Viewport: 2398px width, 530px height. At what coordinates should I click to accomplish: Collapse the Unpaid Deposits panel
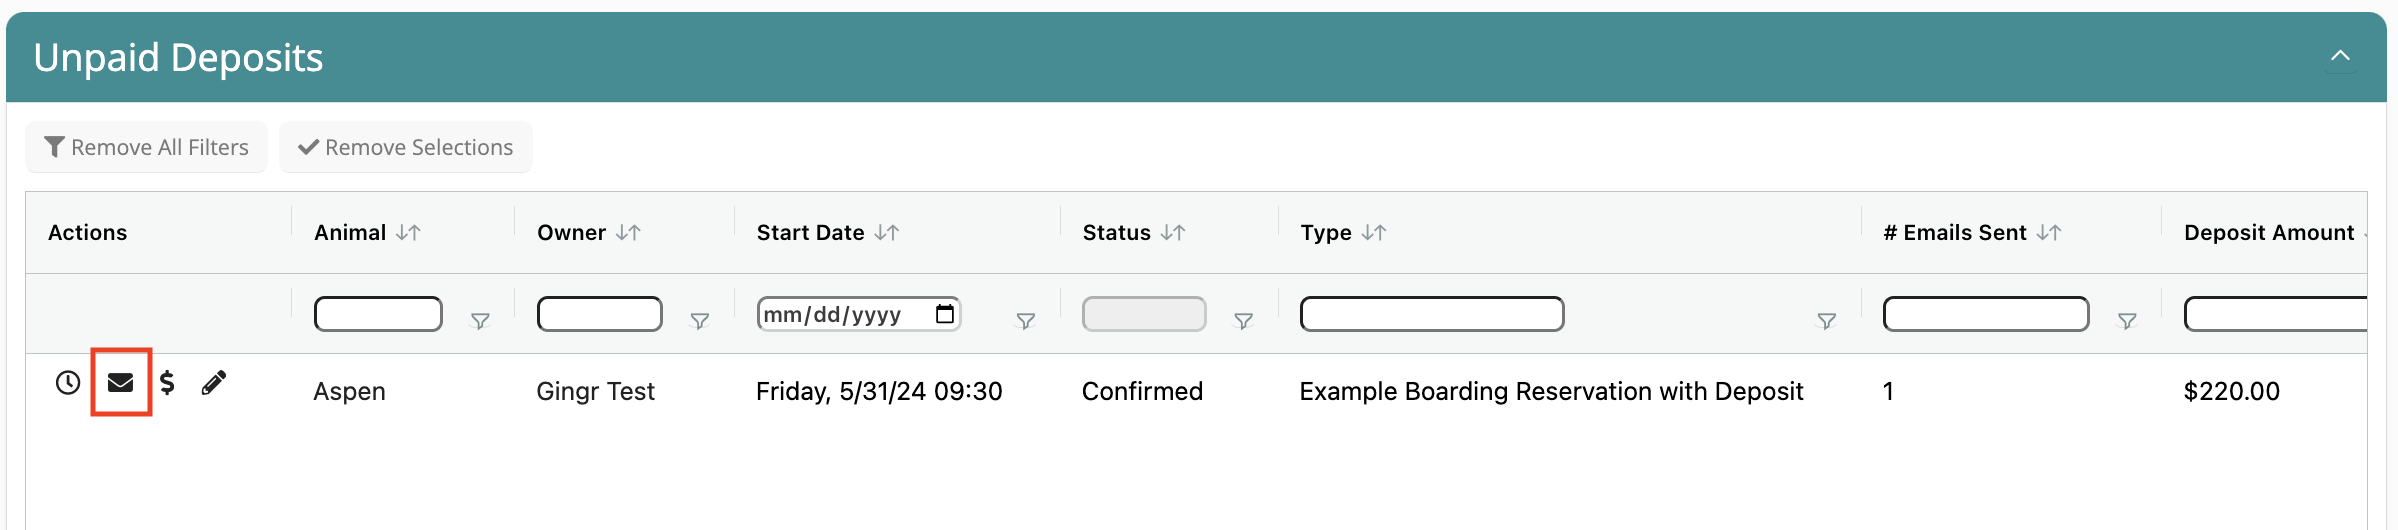(2340, 56)
